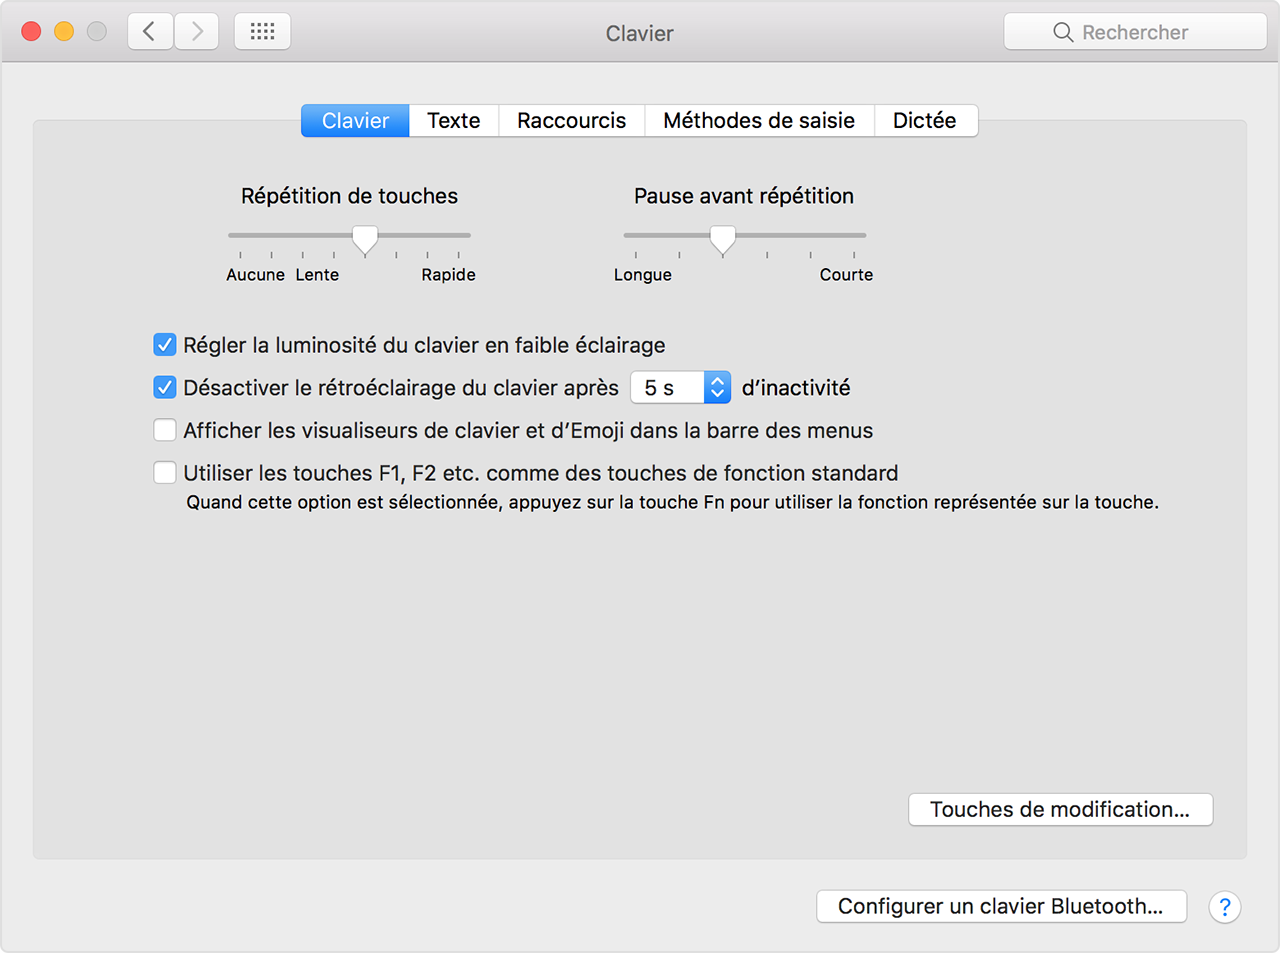Open the Raccourcis tab
Viewport: 1280px width, 954px height.
571,121
